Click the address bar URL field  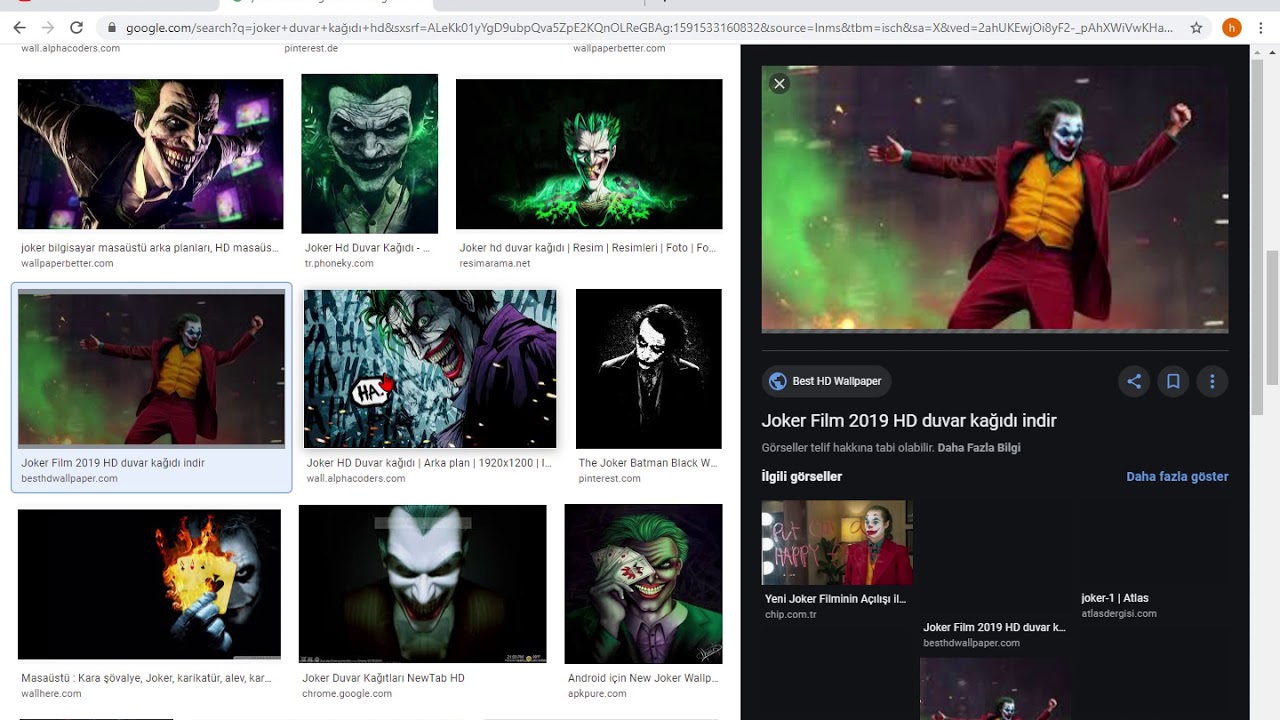(648, 28)
